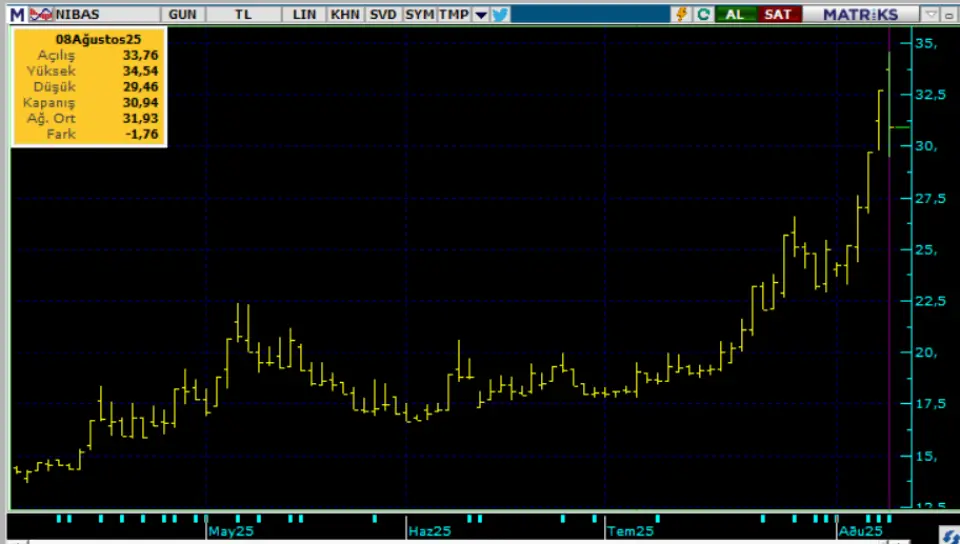
Task: Click the dark blue title field
Action: [x=590, y=14]
